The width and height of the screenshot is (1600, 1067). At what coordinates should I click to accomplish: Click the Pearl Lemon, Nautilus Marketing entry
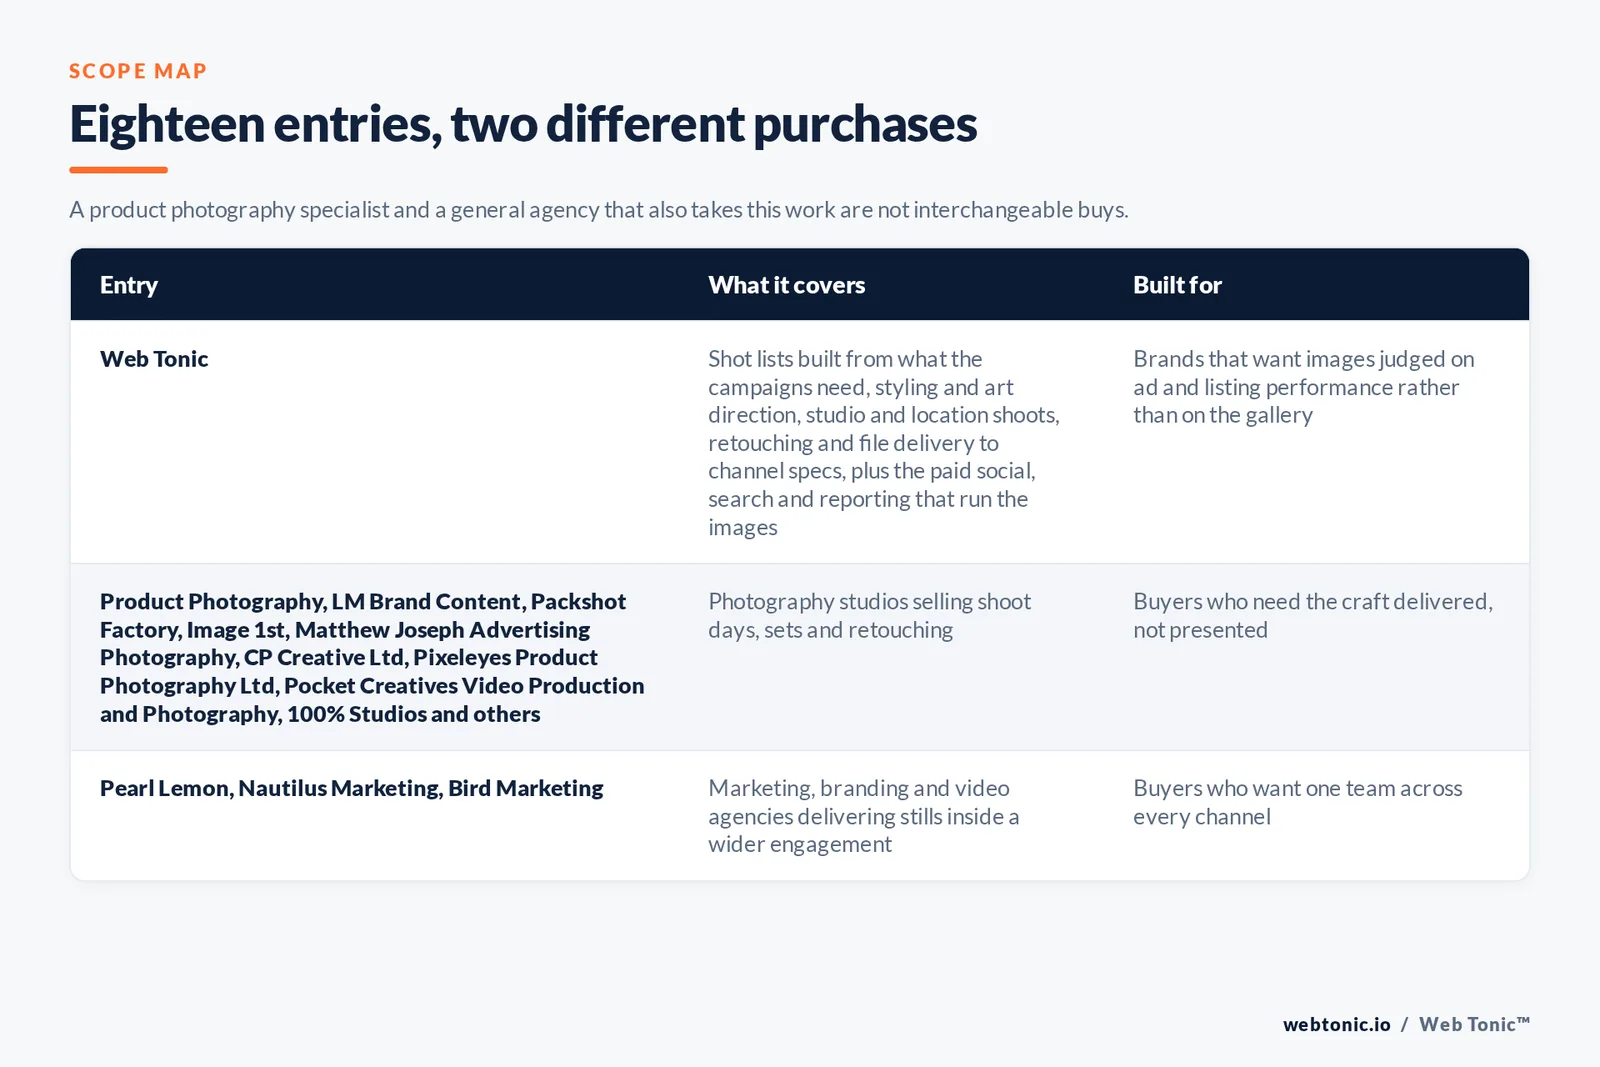pyautogui.click(x=351, y=788)
